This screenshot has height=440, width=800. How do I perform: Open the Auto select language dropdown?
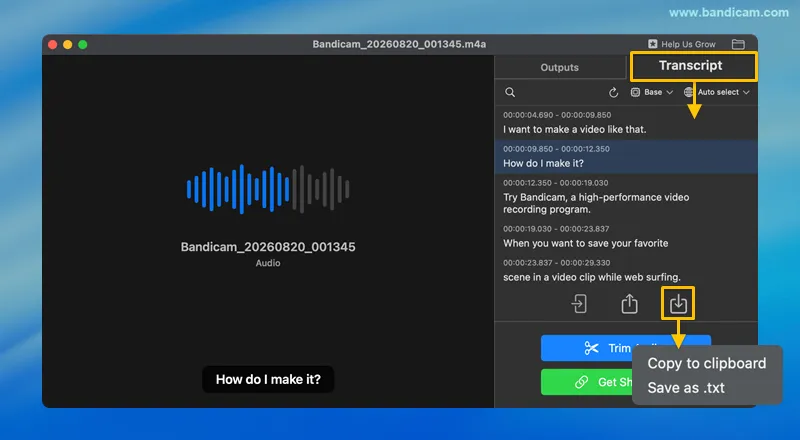click(717, 92)
